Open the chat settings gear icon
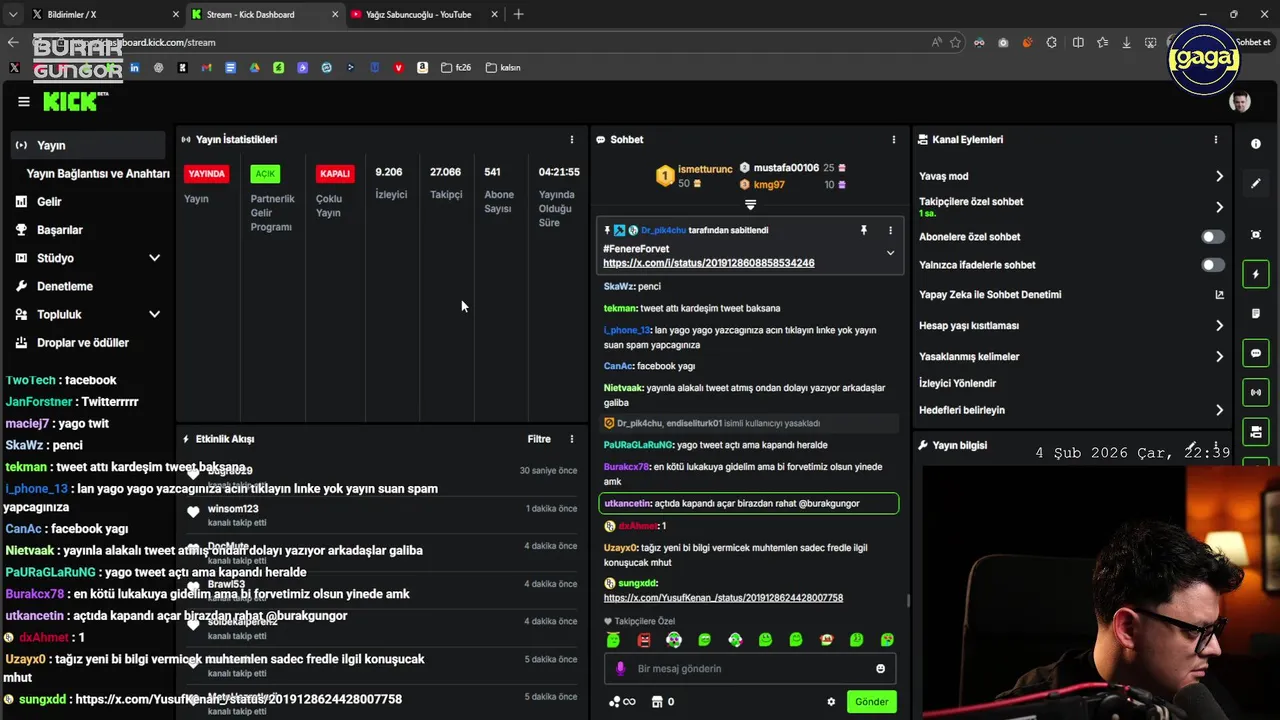 click(x=831, y=702)
